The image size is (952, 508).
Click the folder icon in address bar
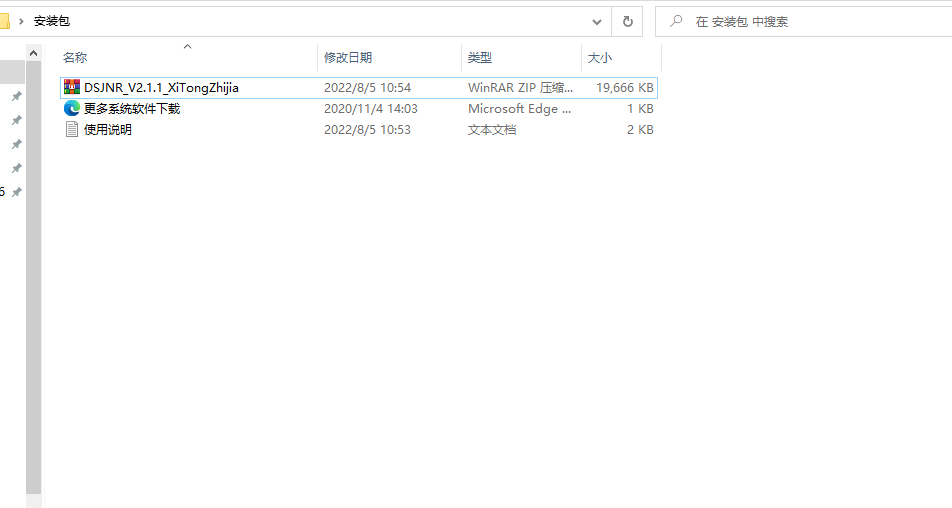tap(4, 22)
